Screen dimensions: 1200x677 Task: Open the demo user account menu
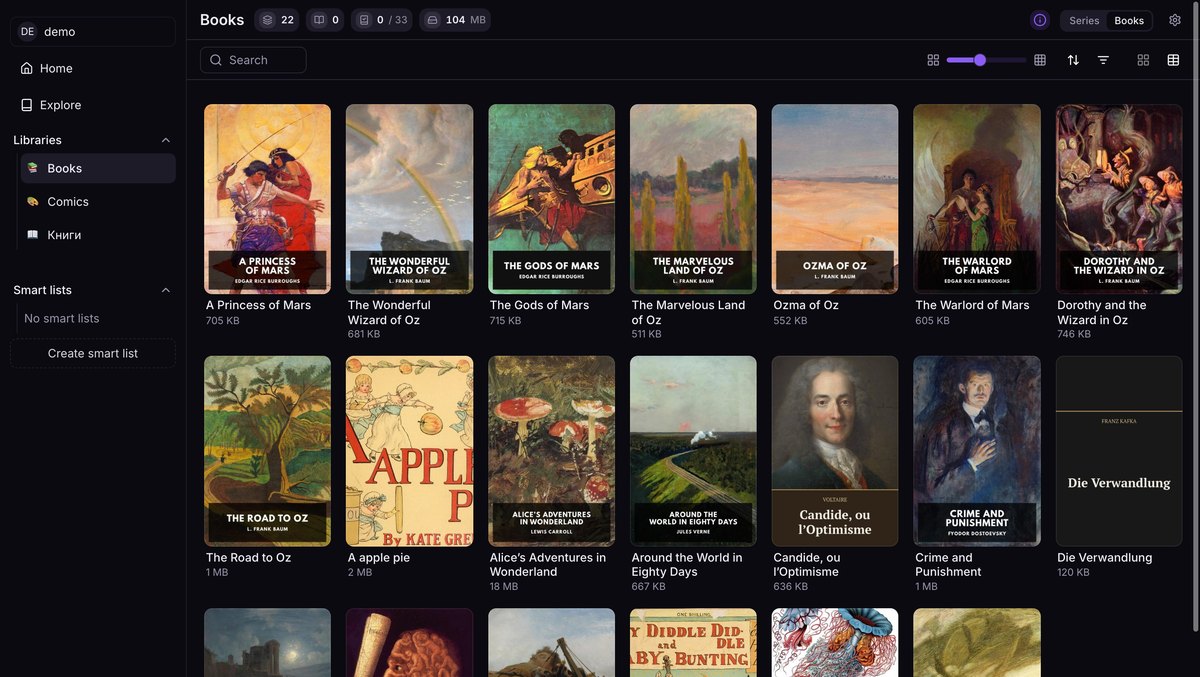(93, 31)
